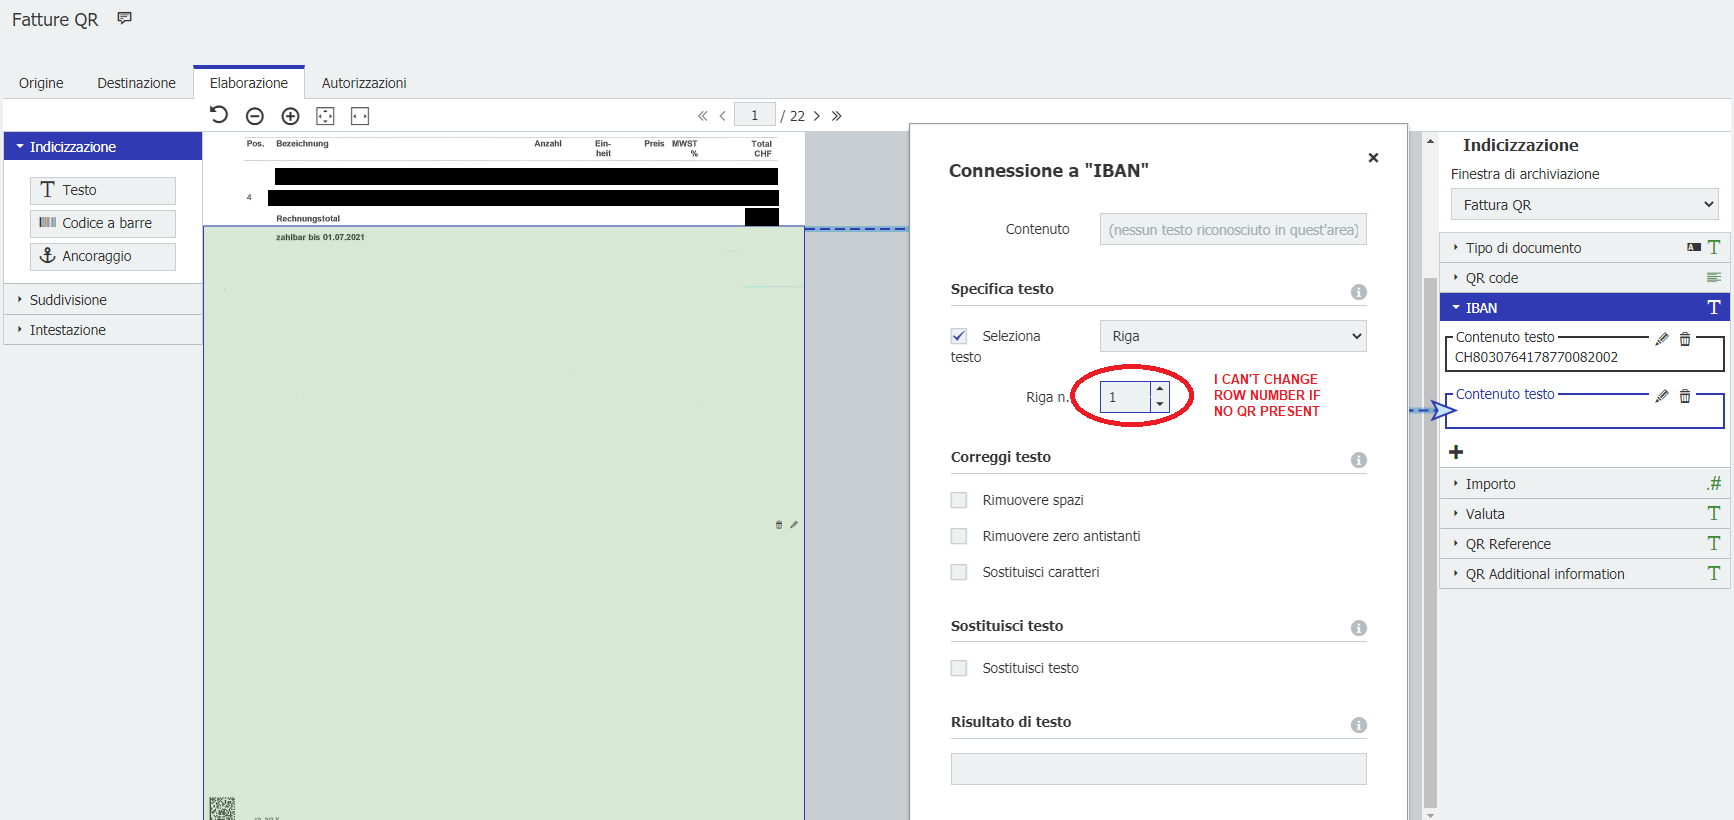1734x820 pixels.
Task: Uncheck the Seleziona testo checkbox
Action: tap(959, 336)
